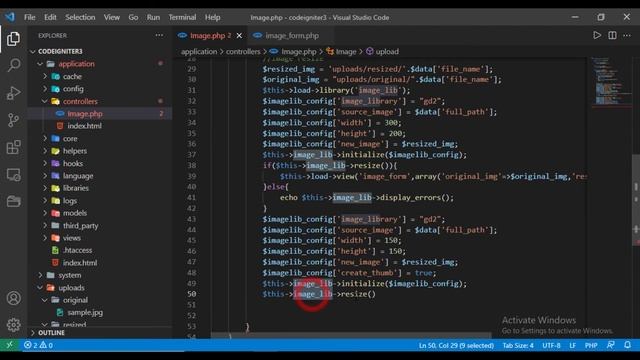Open notifications bell in status bar
This screenshot has height=360, width=640.
click(x=627, y=345)
